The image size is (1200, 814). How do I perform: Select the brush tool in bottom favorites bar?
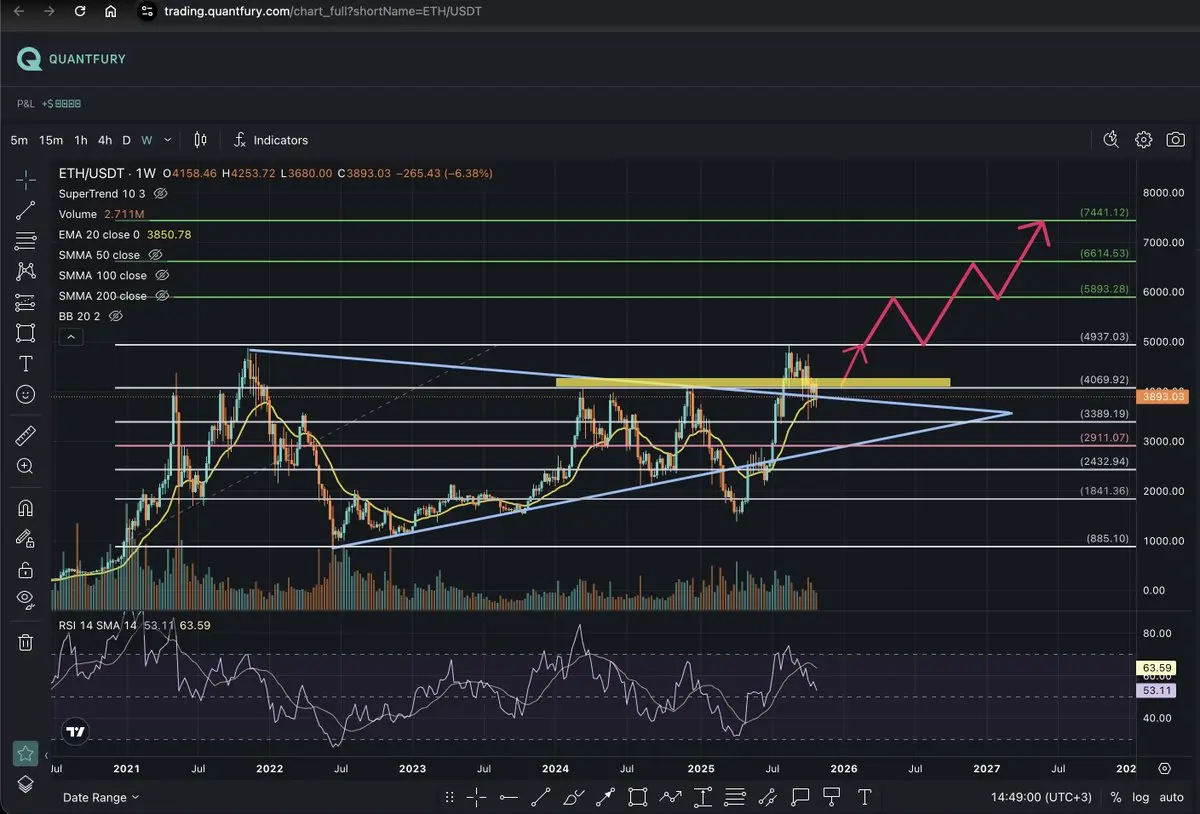(x=572, y=797)
